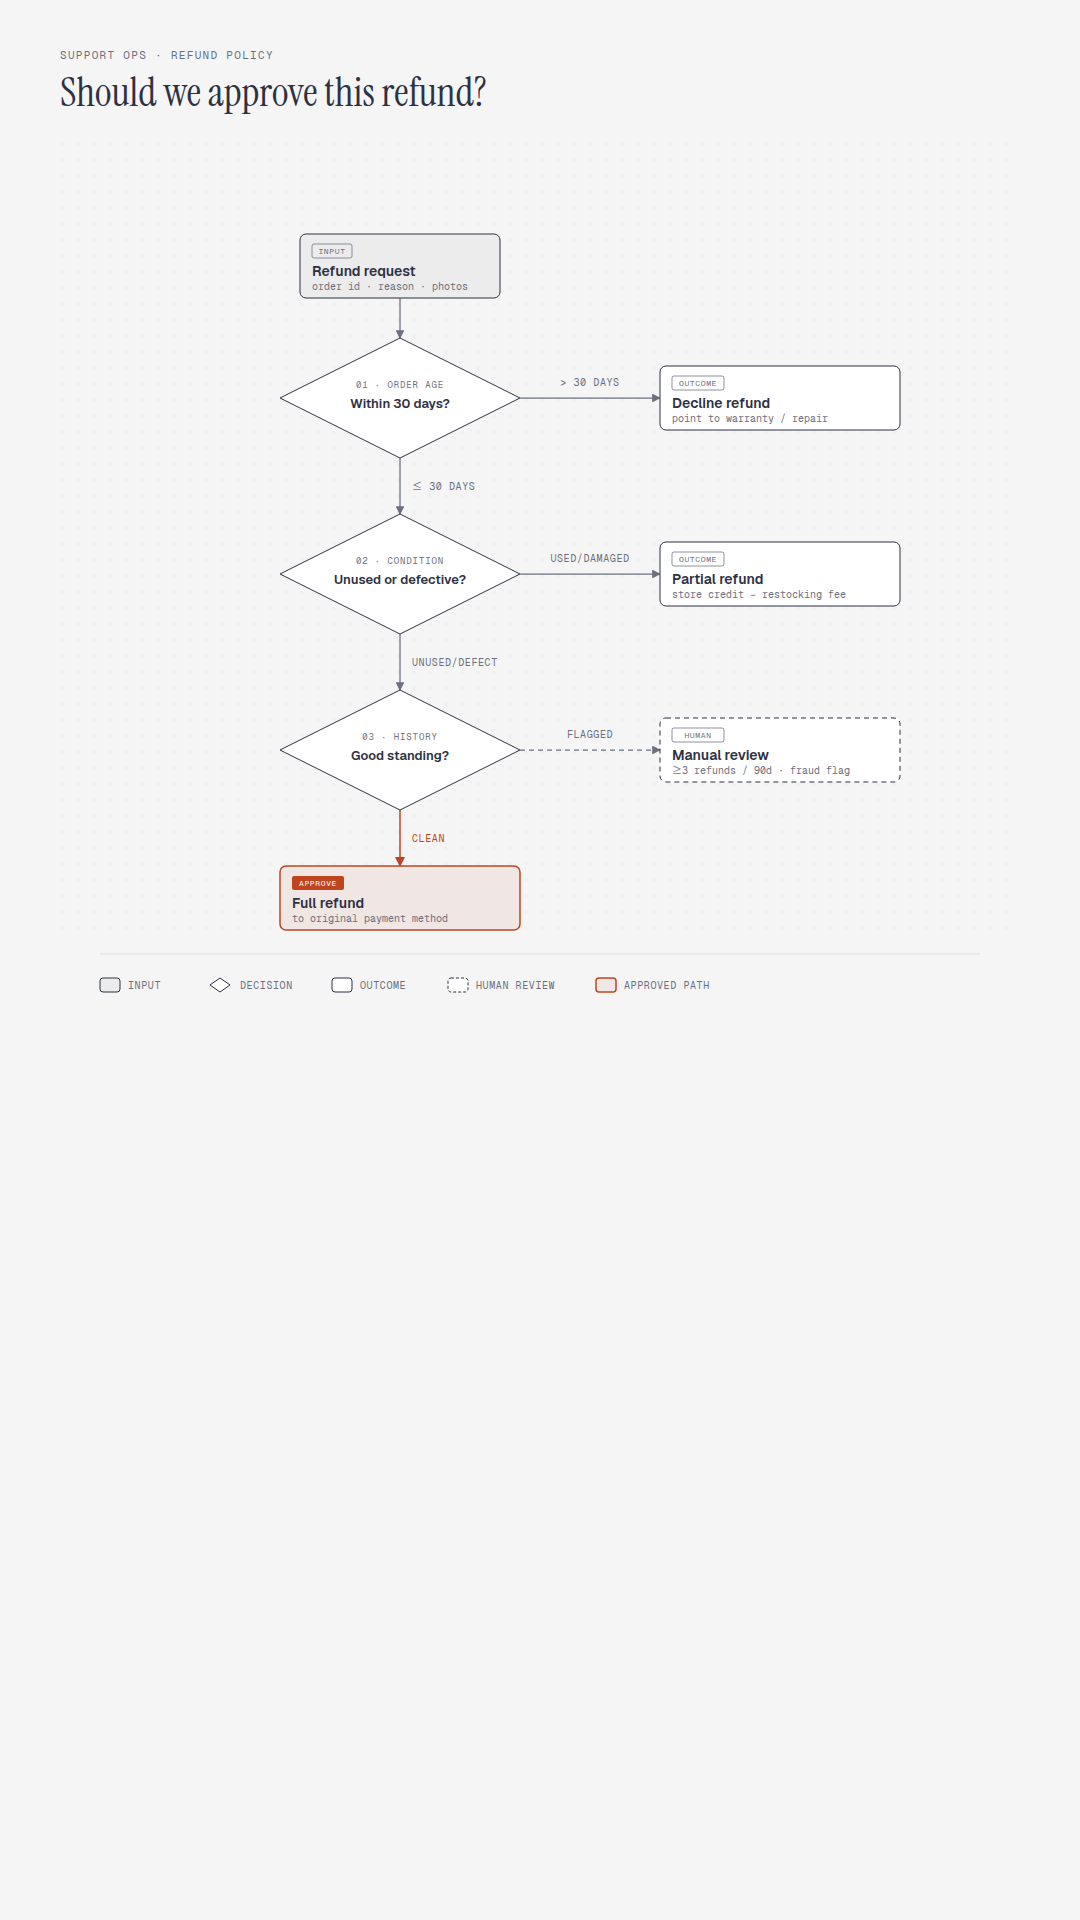Click the REFUND POLICY breadcrumb text

222,55
